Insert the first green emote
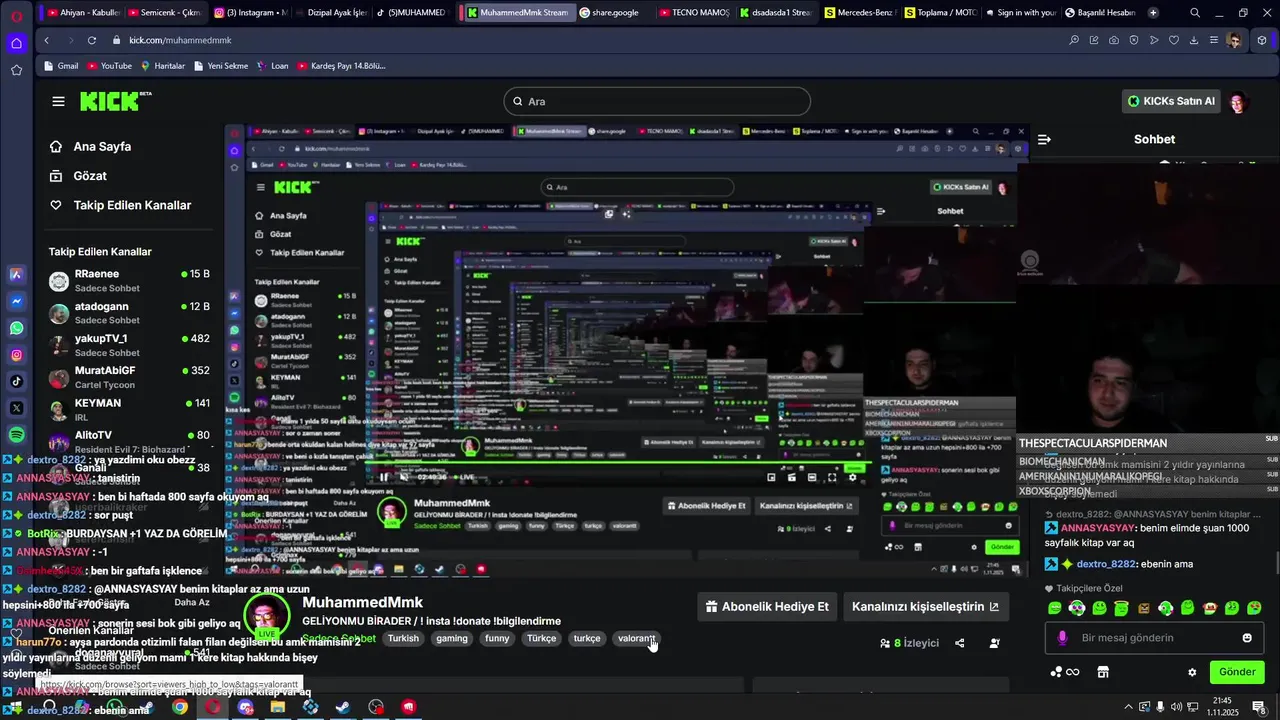The height and width of the screenshot is (720, 1280). 1055,608
